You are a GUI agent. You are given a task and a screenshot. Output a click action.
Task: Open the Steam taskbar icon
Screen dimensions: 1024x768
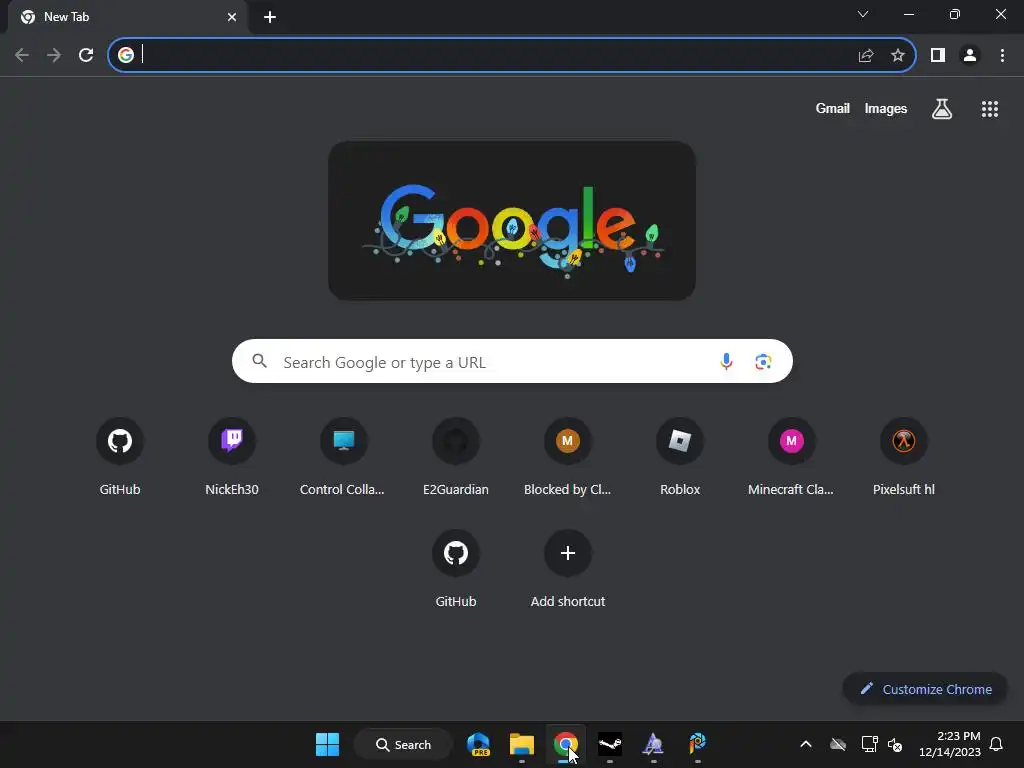click(609, 744)
